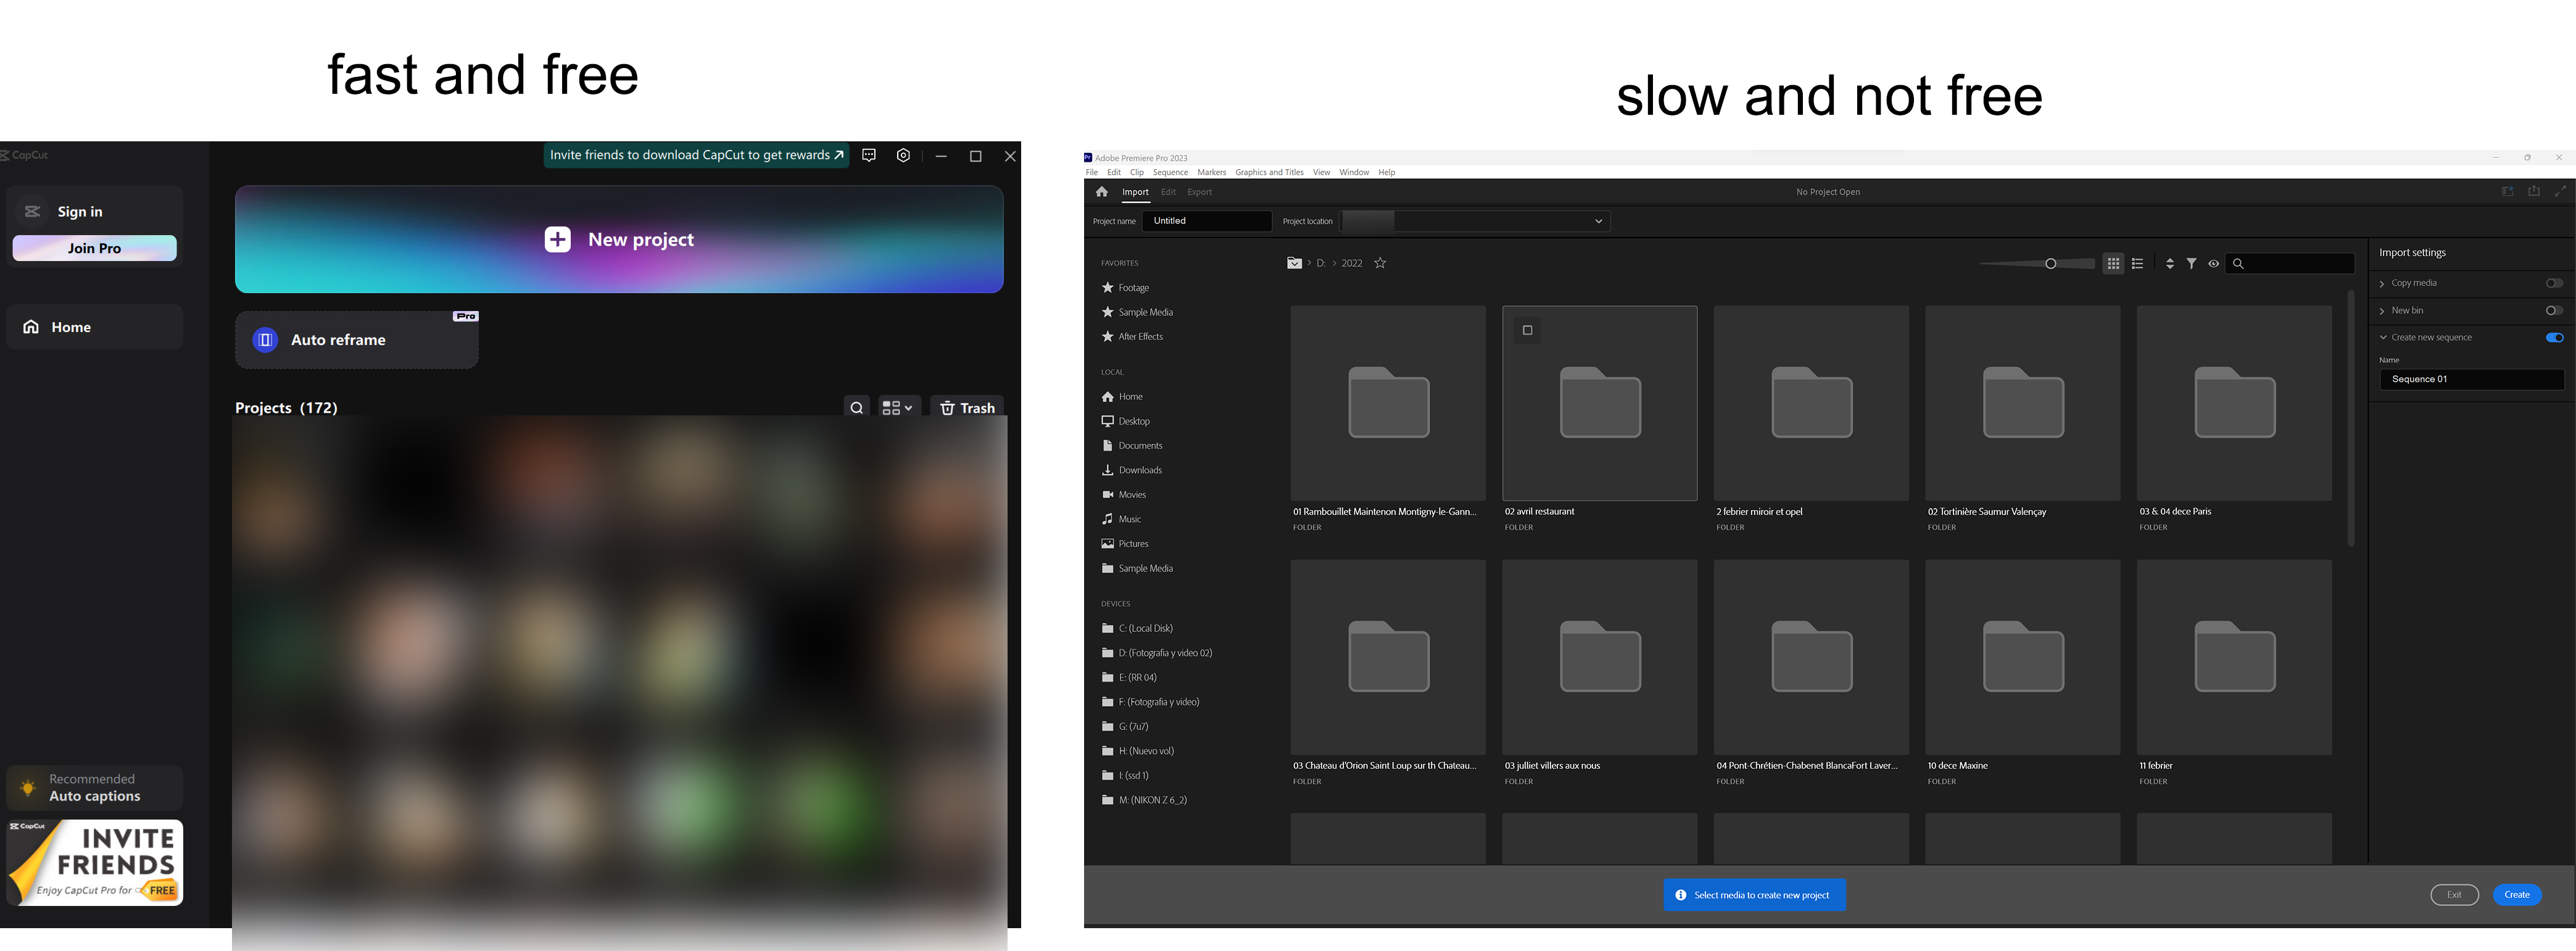Viewport: 2576px width, 951px height.
Task: Open CapCut settings via gear icon
Action: 903,155
